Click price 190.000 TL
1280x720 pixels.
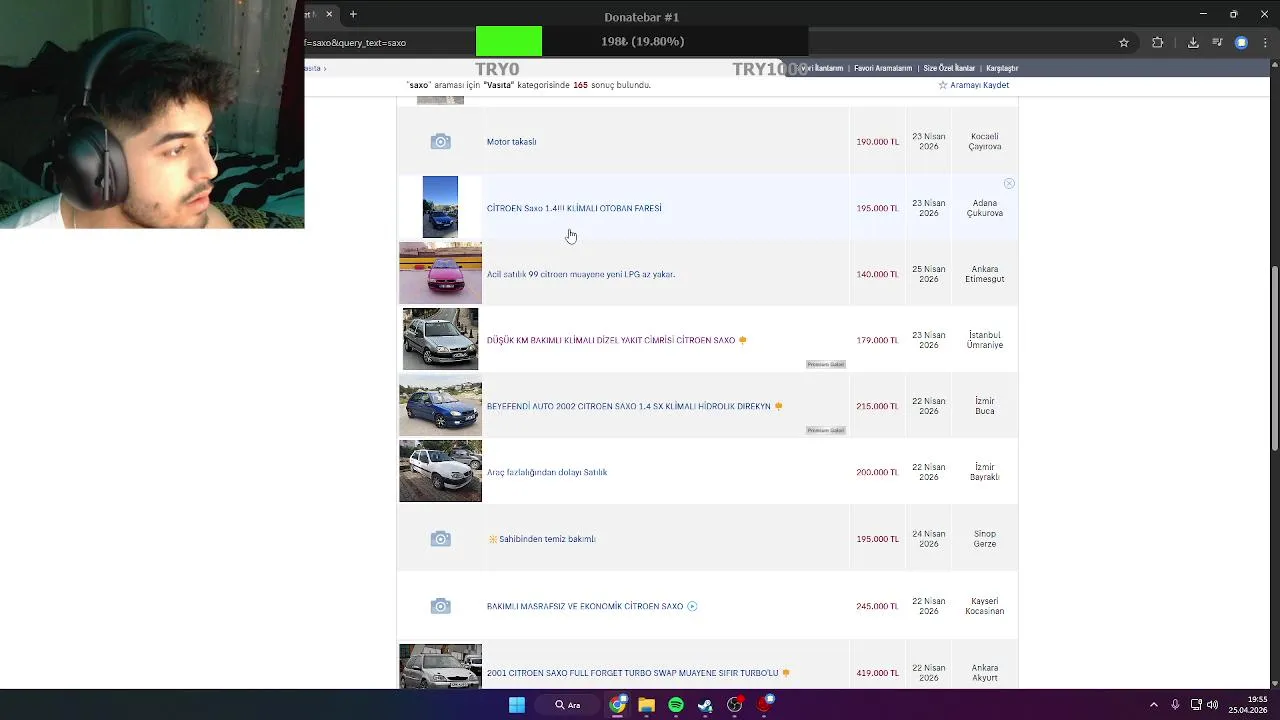877,142
